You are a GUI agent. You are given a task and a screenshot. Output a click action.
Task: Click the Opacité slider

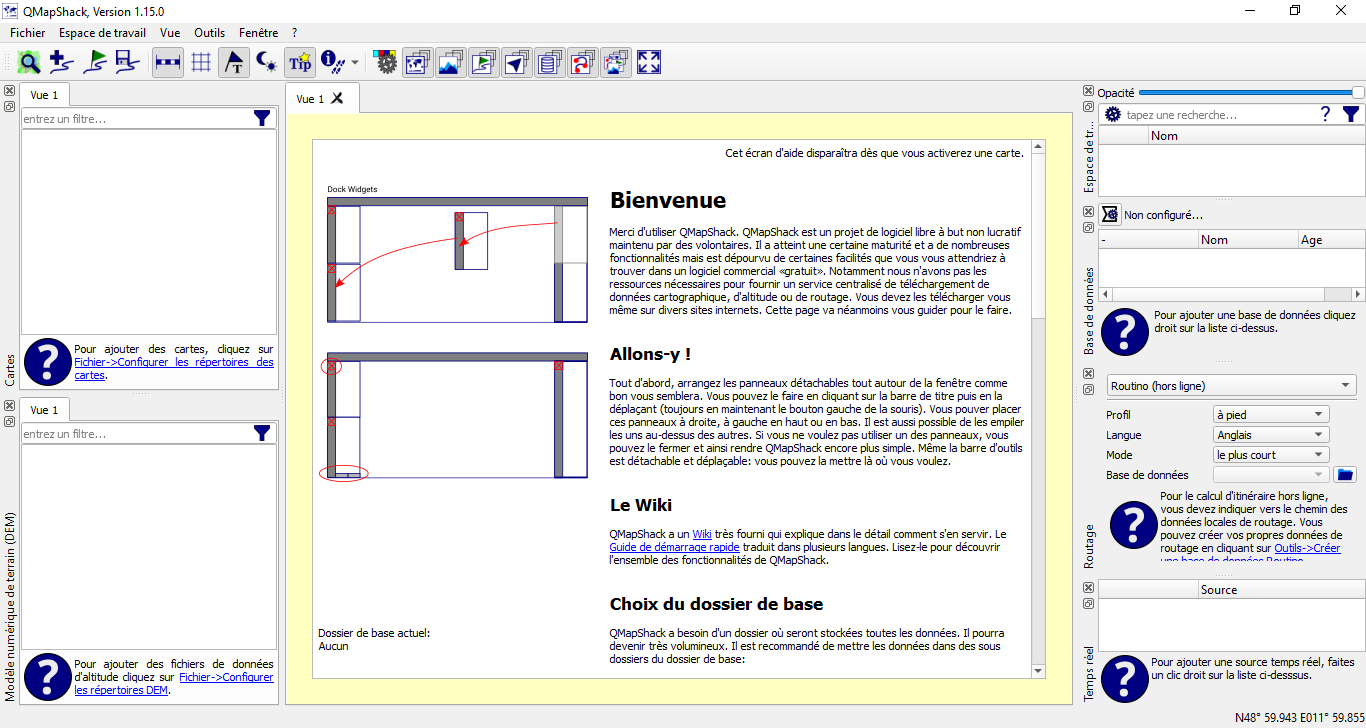(x=1250, y=92)
